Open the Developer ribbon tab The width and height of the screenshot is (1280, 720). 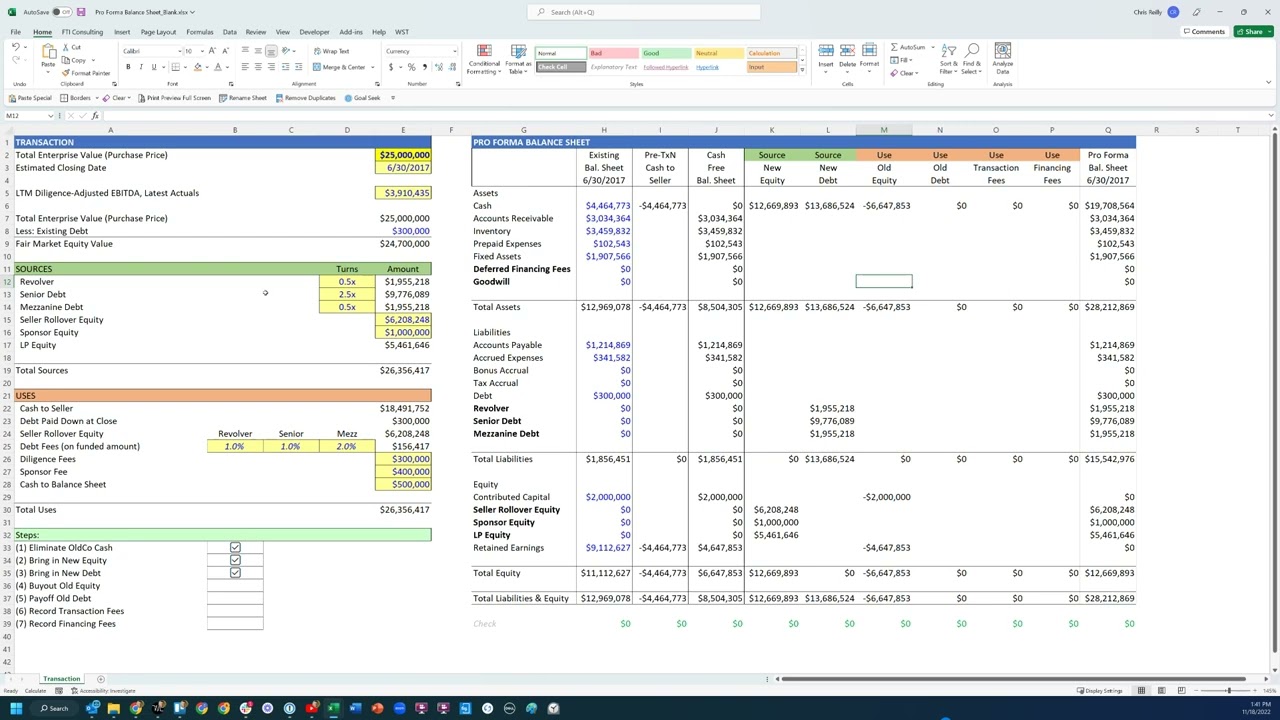point(314,32)
